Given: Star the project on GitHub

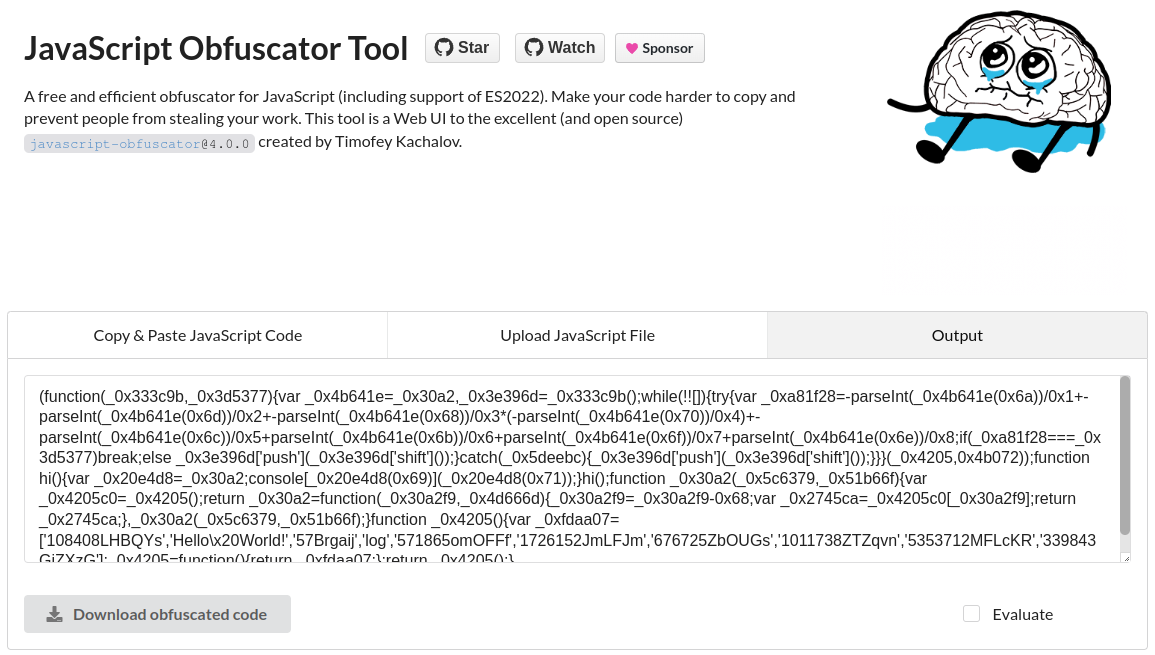Looking at the screenshot, I should (463, 48).
